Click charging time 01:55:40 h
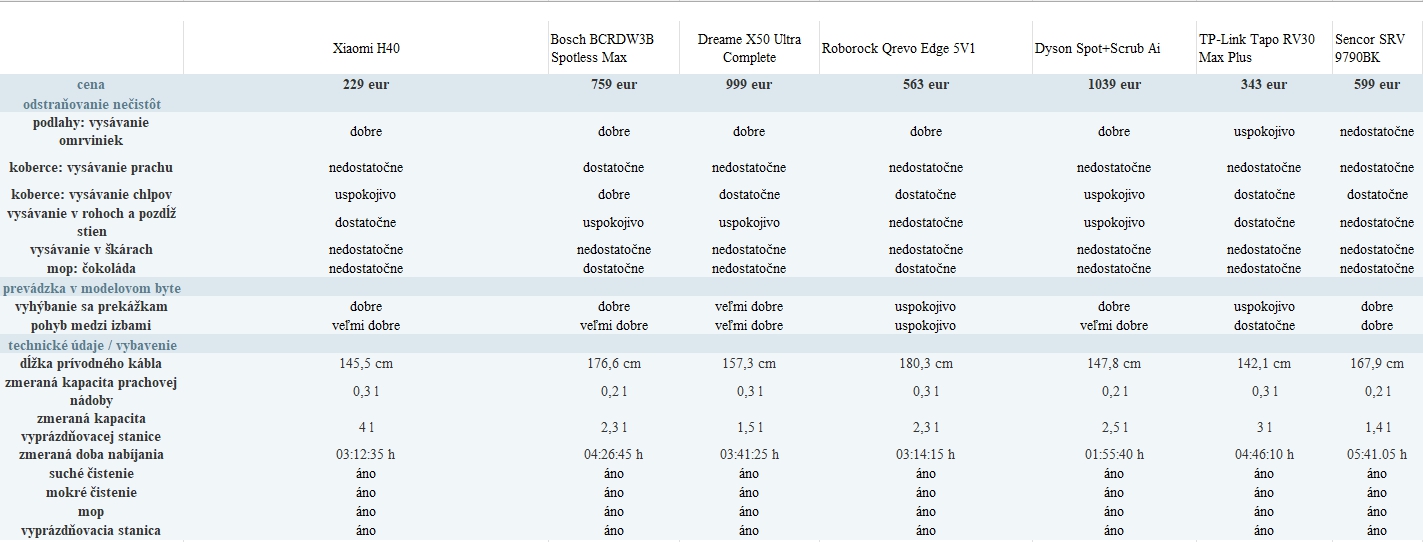This screenshot has height=542, width=1423. tap(1114, 454)
